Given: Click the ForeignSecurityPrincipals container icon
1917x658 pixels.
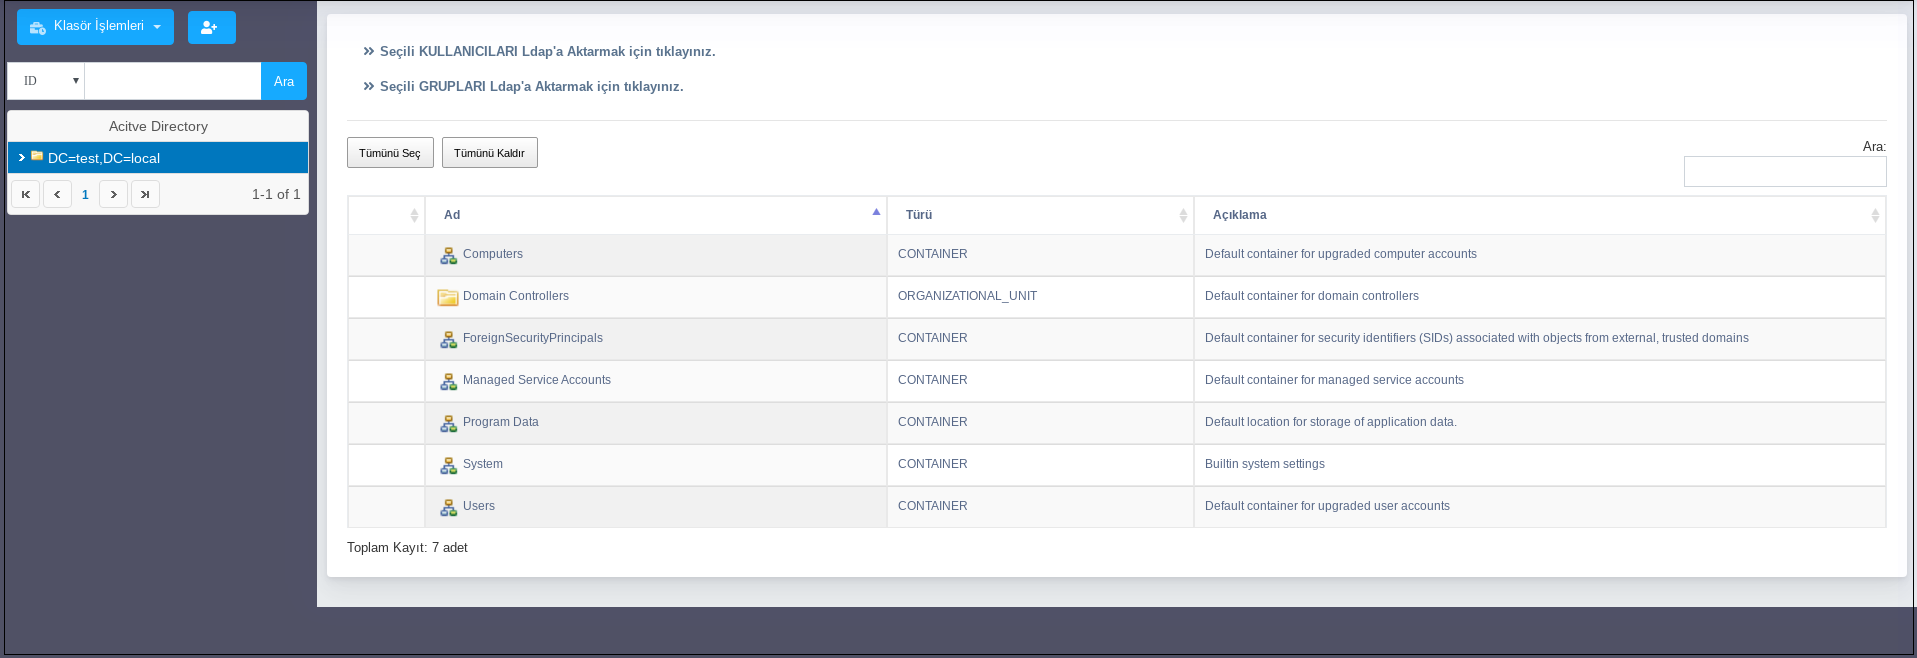Looking at the screenshot, I should click(x=448, y=339).
